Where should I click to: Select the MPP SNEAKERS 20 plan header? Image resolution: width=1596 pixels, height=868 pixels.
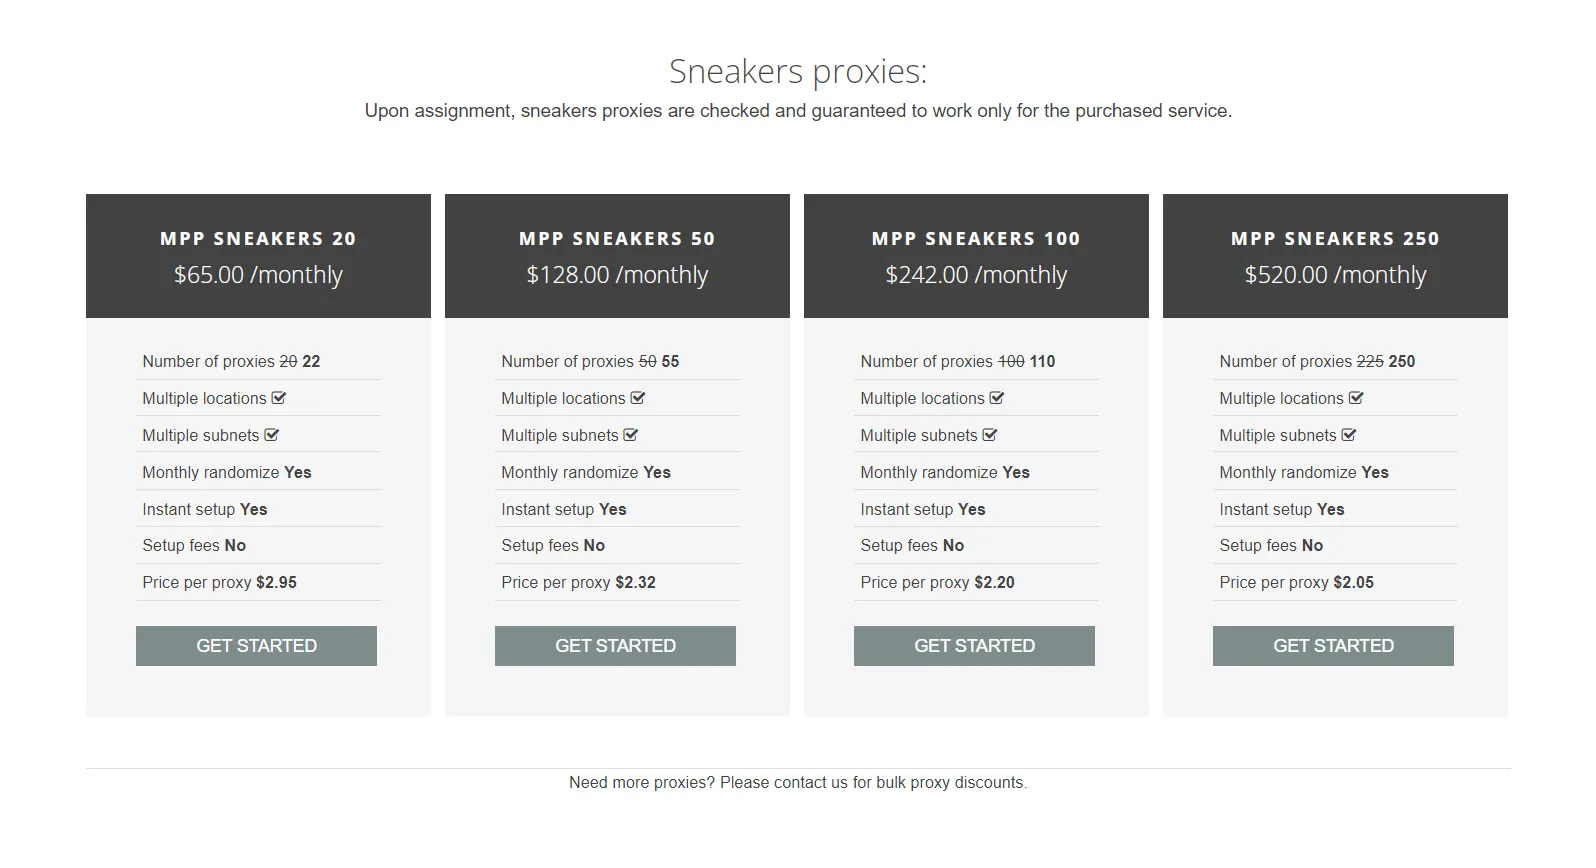tap(258, 239)
